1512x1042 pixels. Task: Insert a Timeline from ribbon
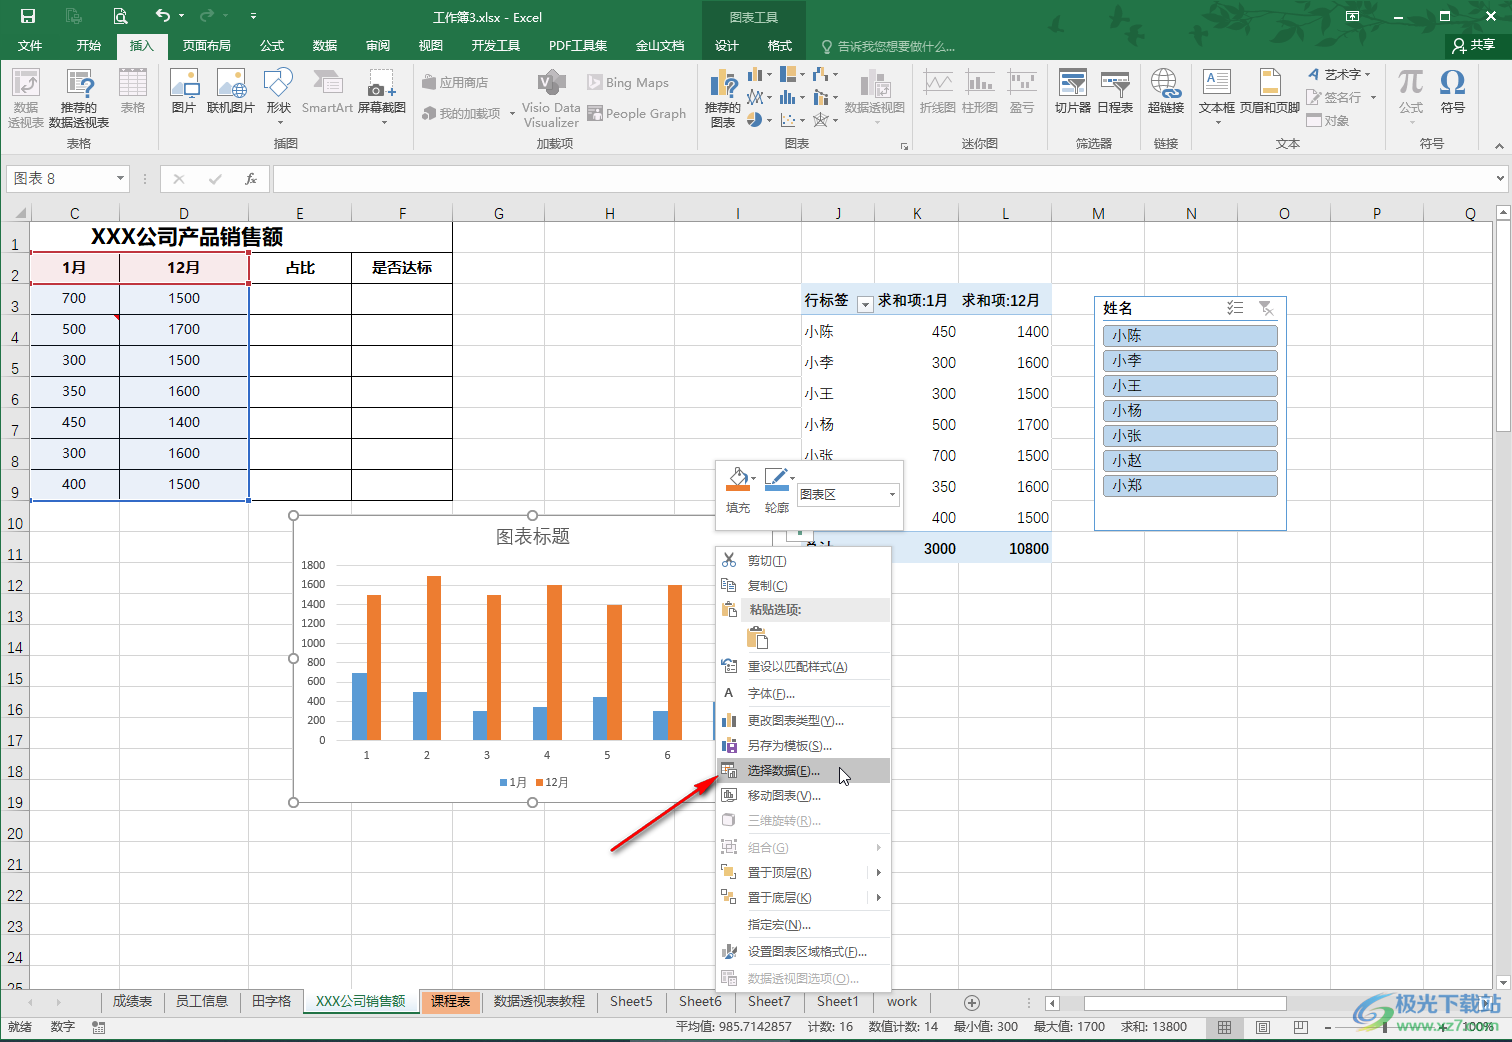(1115, 92)
